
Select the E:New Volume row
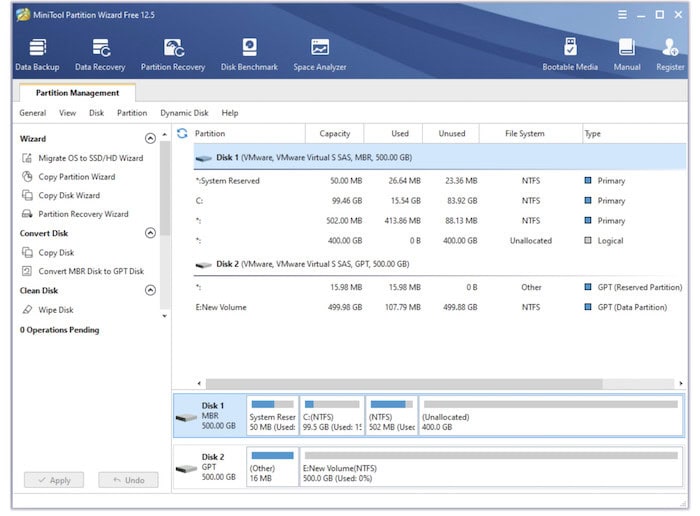(x=440, y=307)
